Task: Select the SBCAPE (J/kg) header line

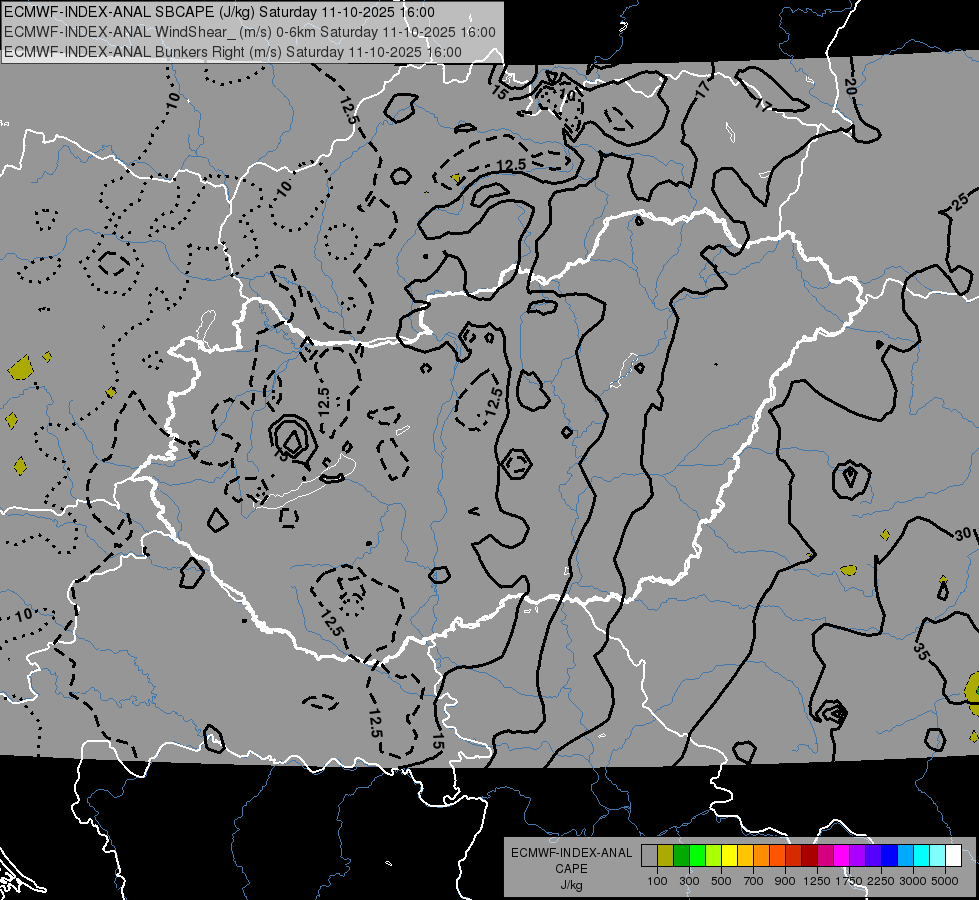Action: click(x=220, y=12)
